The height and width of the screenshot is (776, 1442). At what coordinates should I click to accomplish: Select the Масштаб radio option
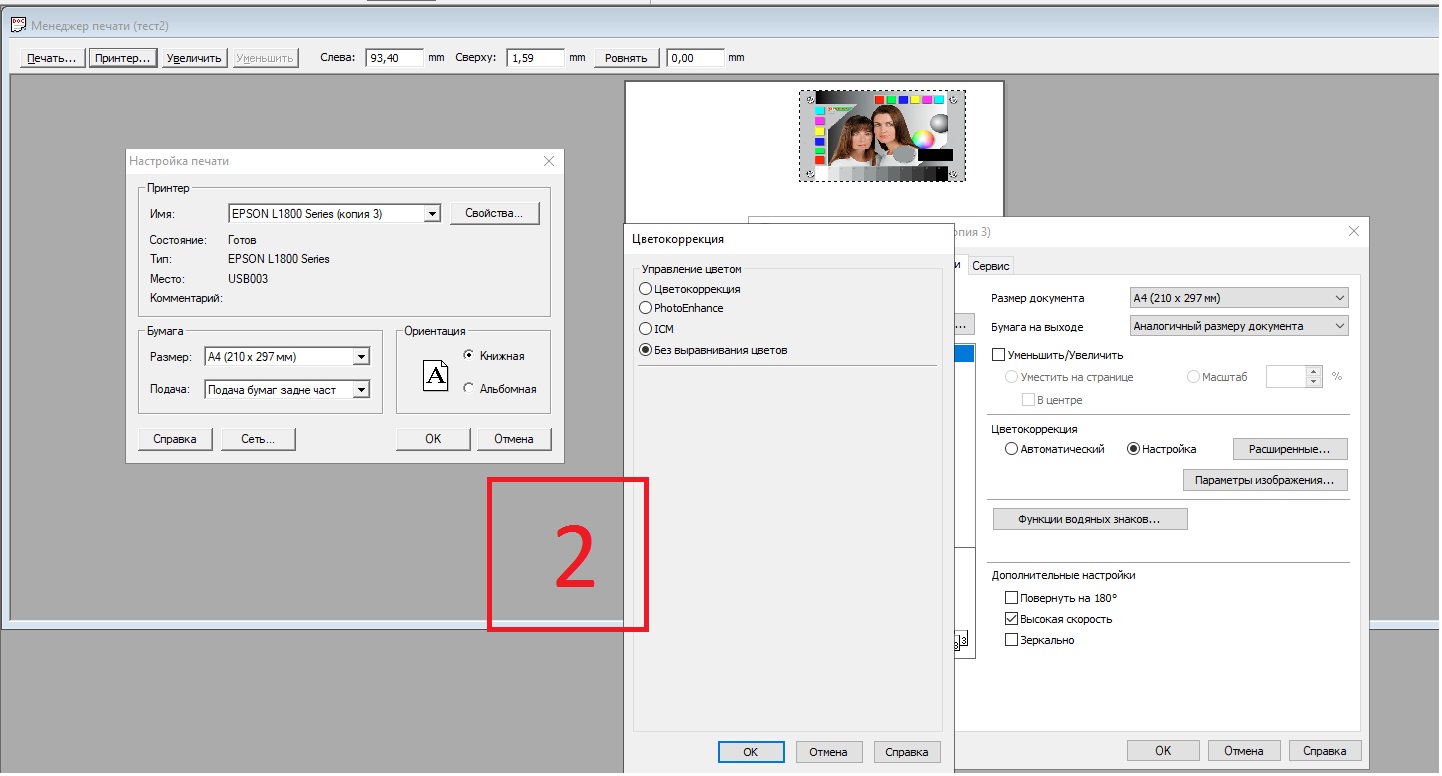[1193, 377]
